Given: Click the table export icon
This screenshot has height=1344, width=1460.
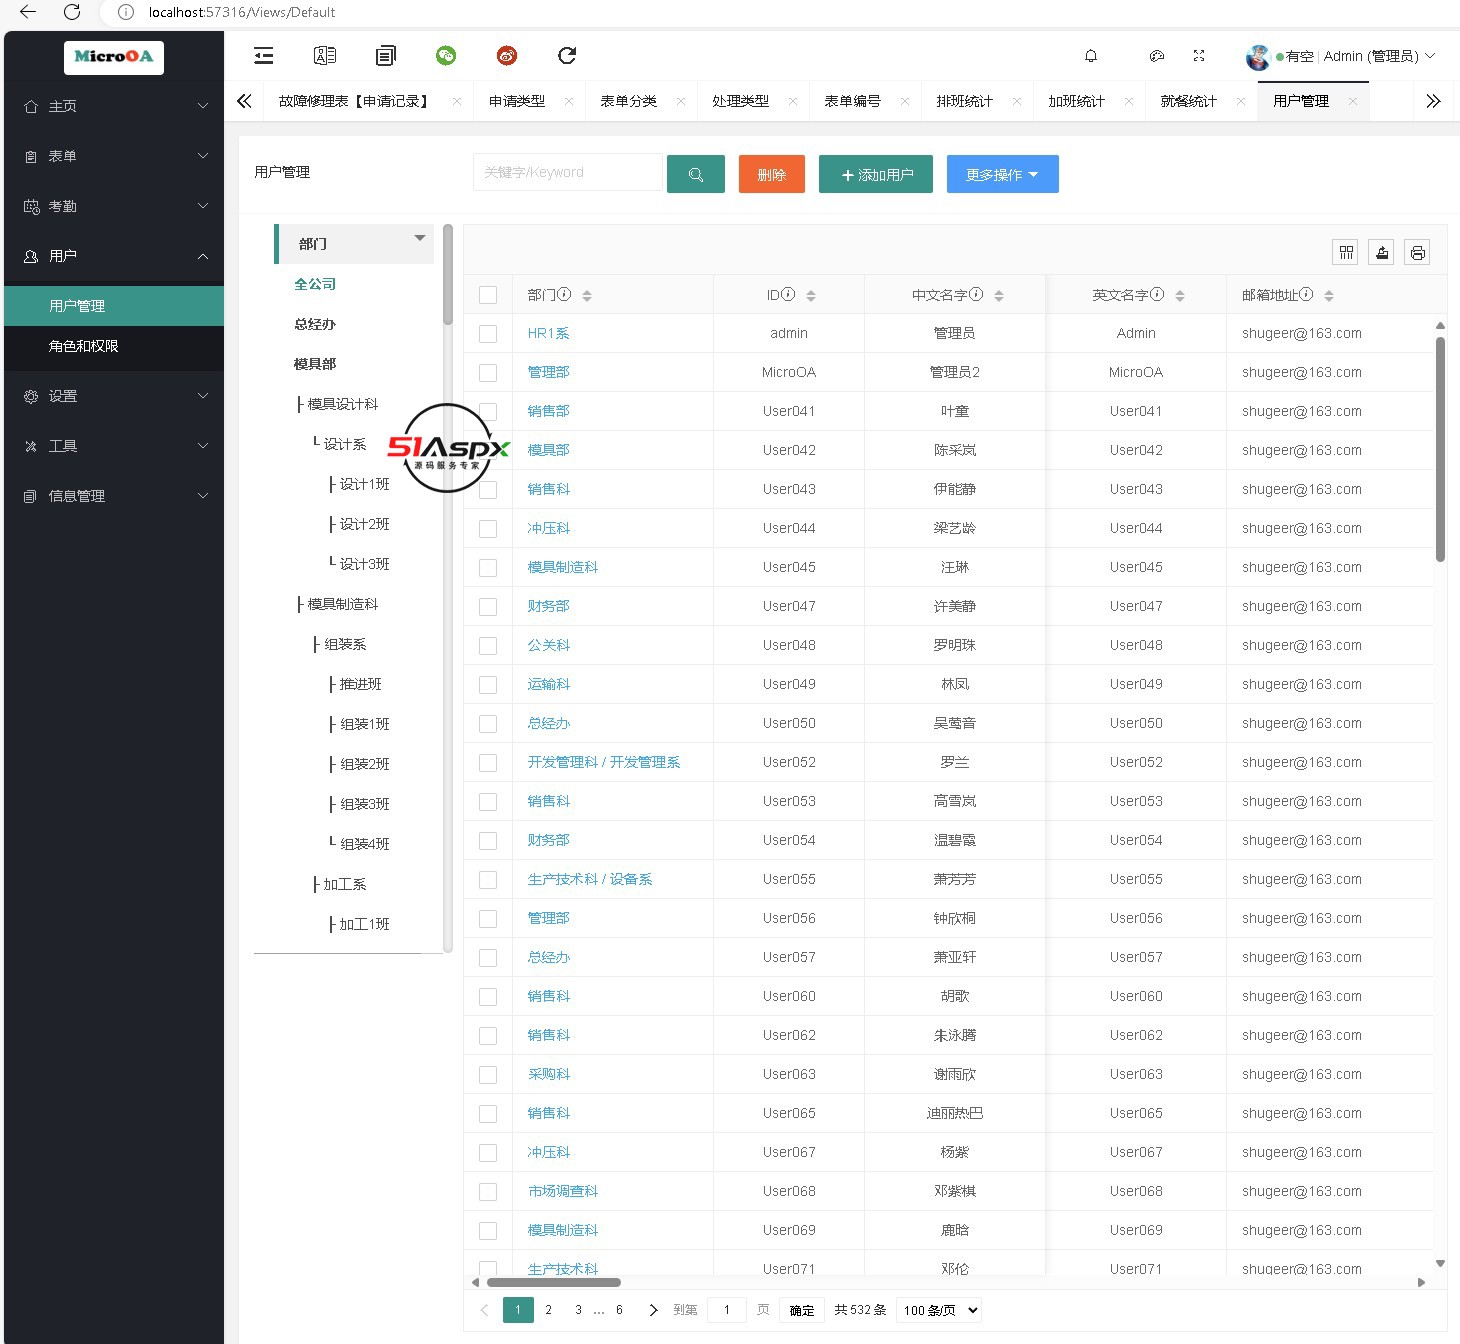Looking at the screenshot, I should 1382,252.
